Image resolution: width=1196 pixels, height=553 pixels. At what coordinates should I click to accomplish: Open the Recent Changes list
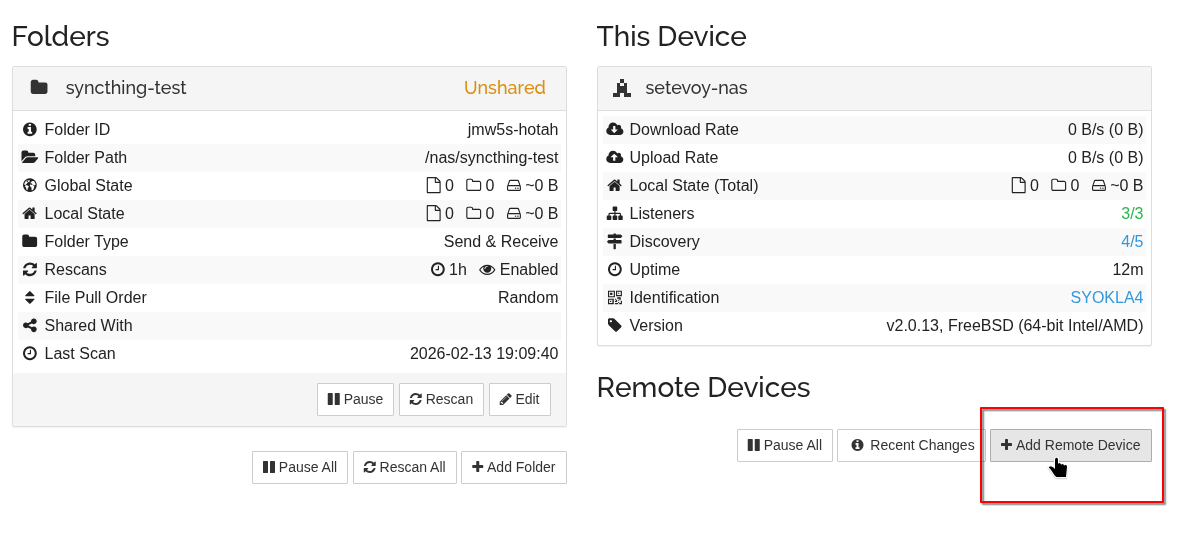911,445
